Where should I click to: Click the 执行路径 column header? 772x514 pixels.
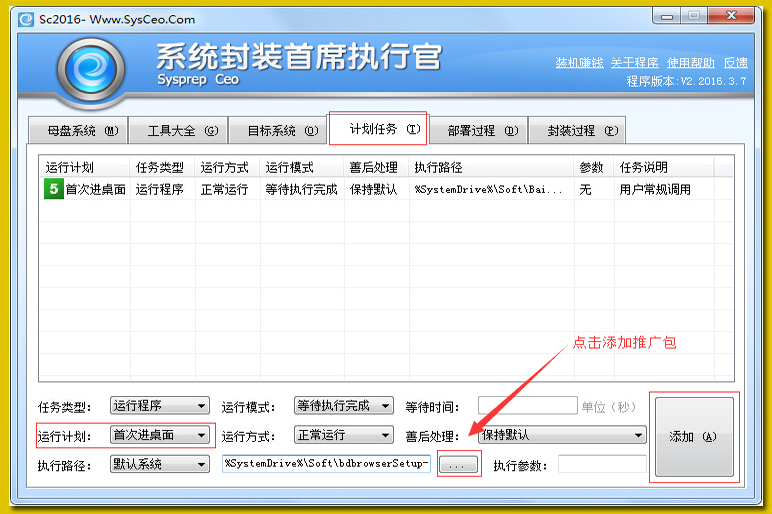coord(491,167)
